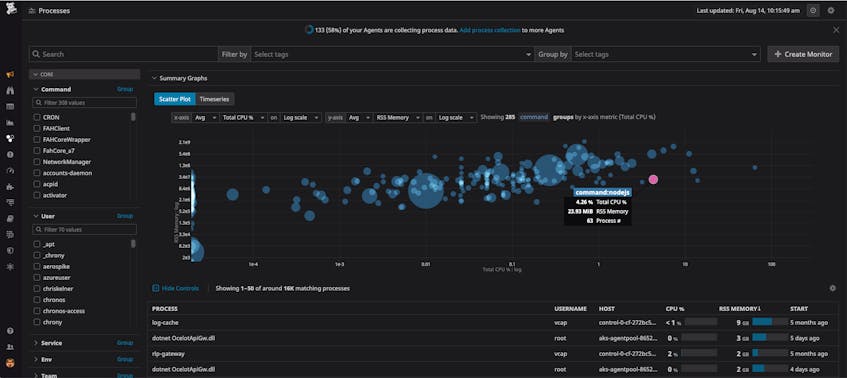Check the chronos-access user checkbox
This screenshot has height=378, width=847.
click(x=37, y=311)
